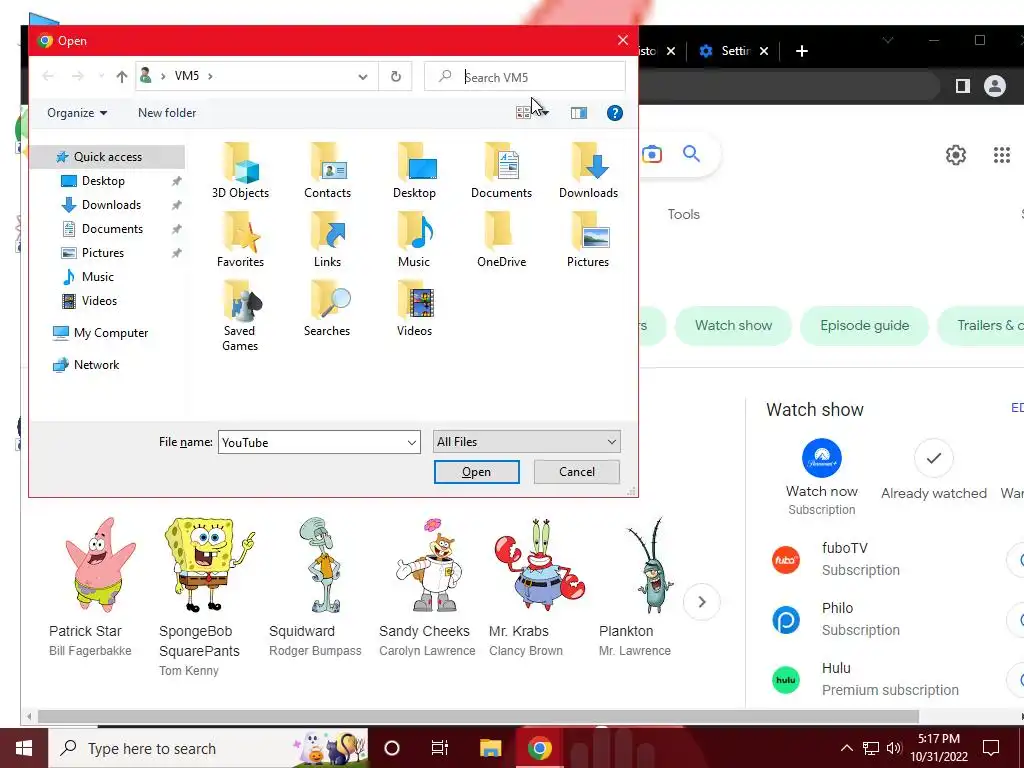Open dialog help question mark icon
Viewport: 1024px width, 768px height.
click(615, 113)
